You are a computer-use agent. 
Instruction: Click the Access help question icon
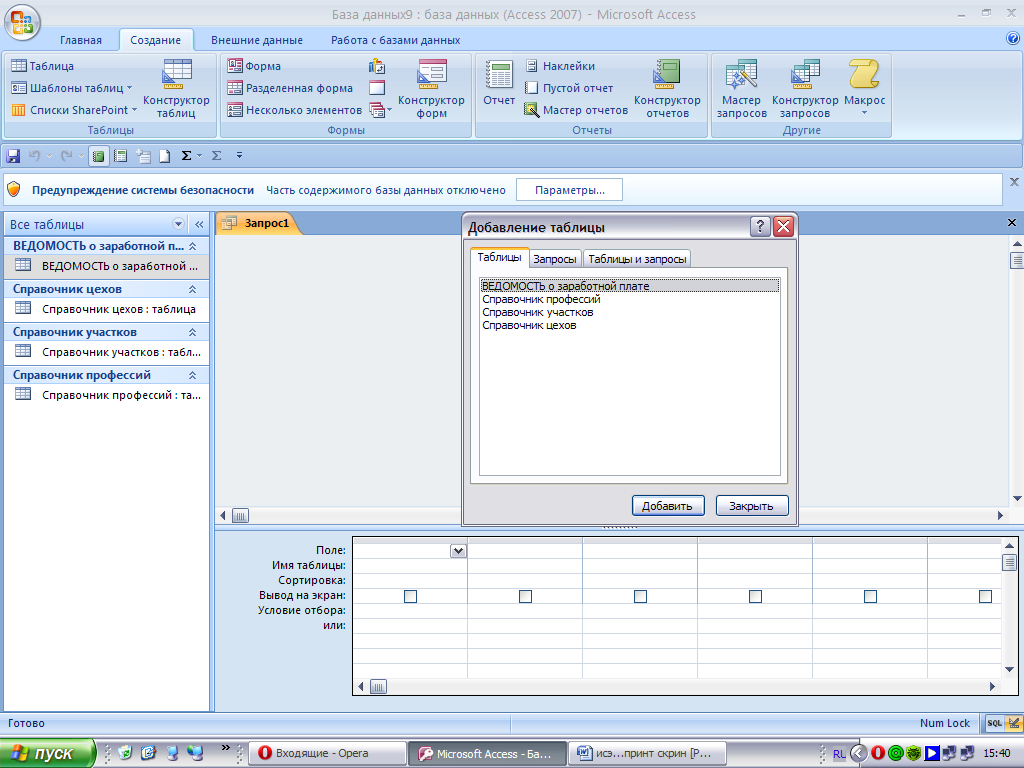coord(1013,39)
